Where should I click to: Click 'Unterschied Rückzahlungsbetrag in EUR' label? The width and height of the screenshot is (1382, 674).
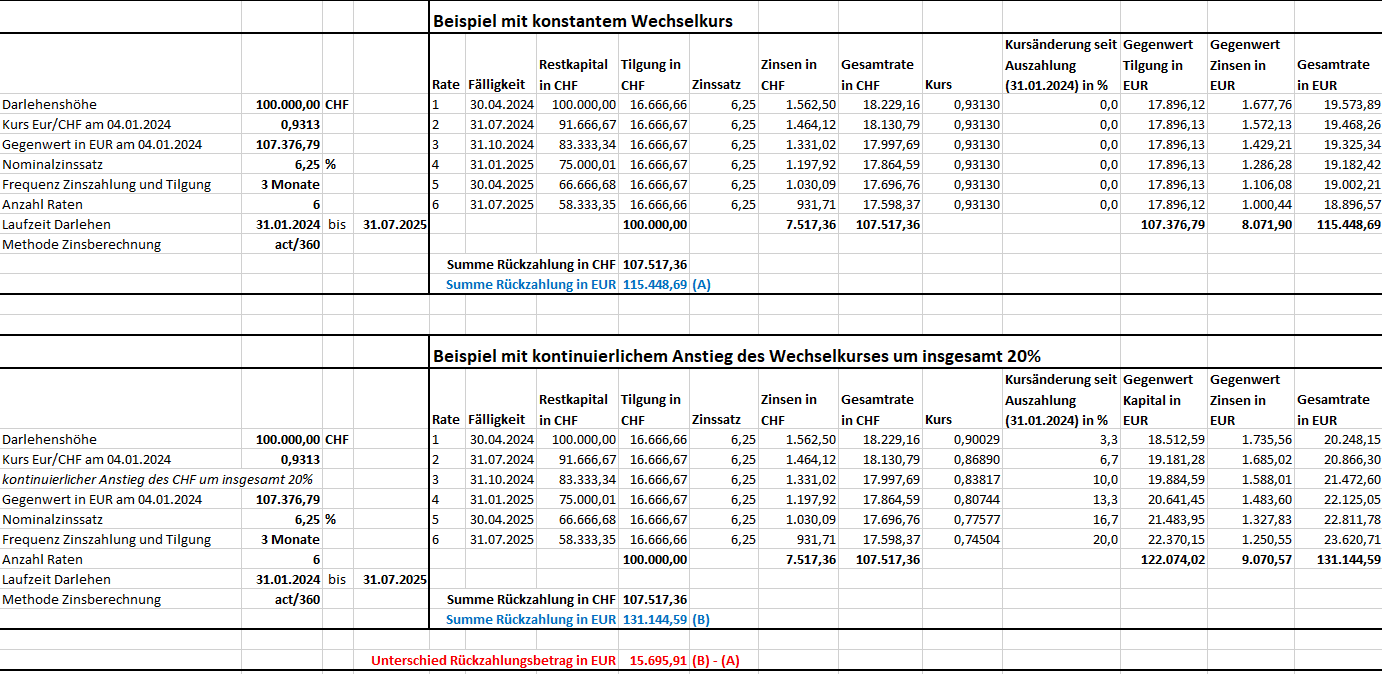point(494,660)
